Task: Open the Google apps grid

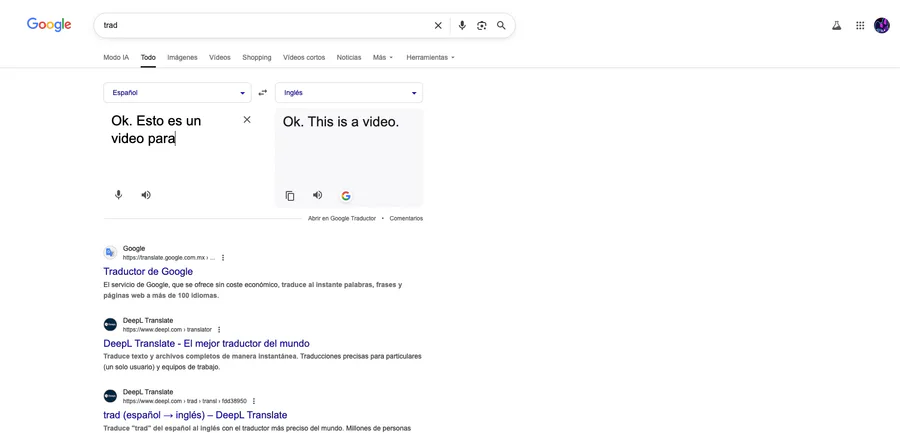Action: click(x=860, y=25)
